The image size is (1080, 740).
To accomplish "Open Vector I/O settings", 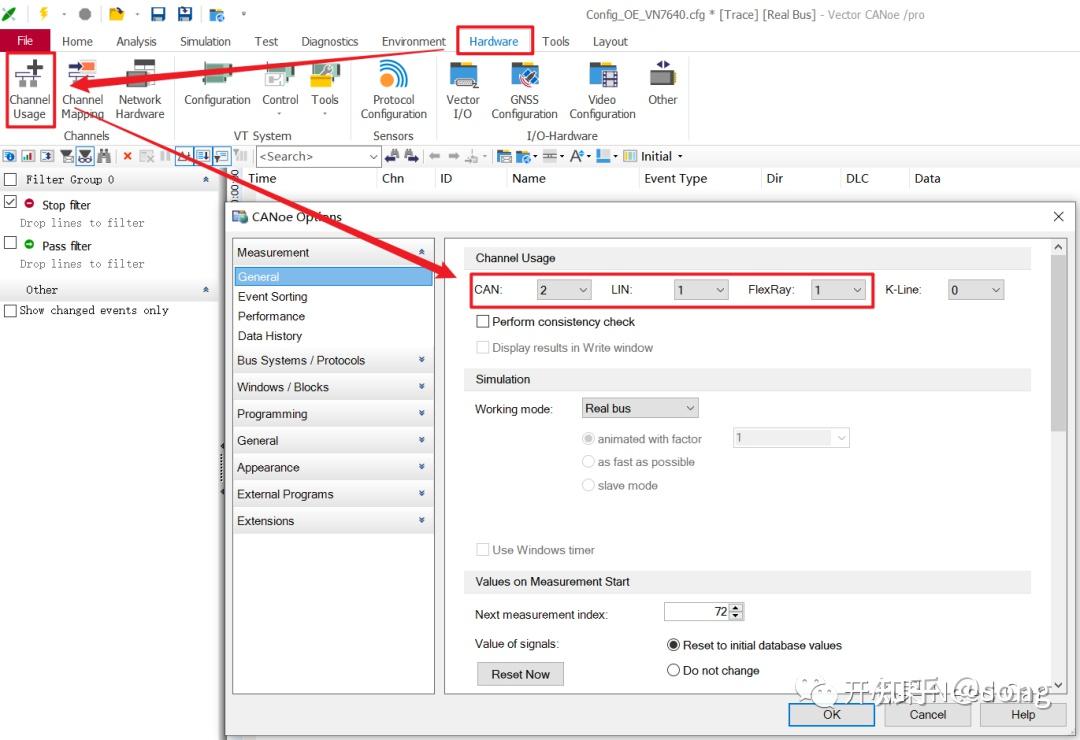I will pyautogui.click(x=463, y=90).
